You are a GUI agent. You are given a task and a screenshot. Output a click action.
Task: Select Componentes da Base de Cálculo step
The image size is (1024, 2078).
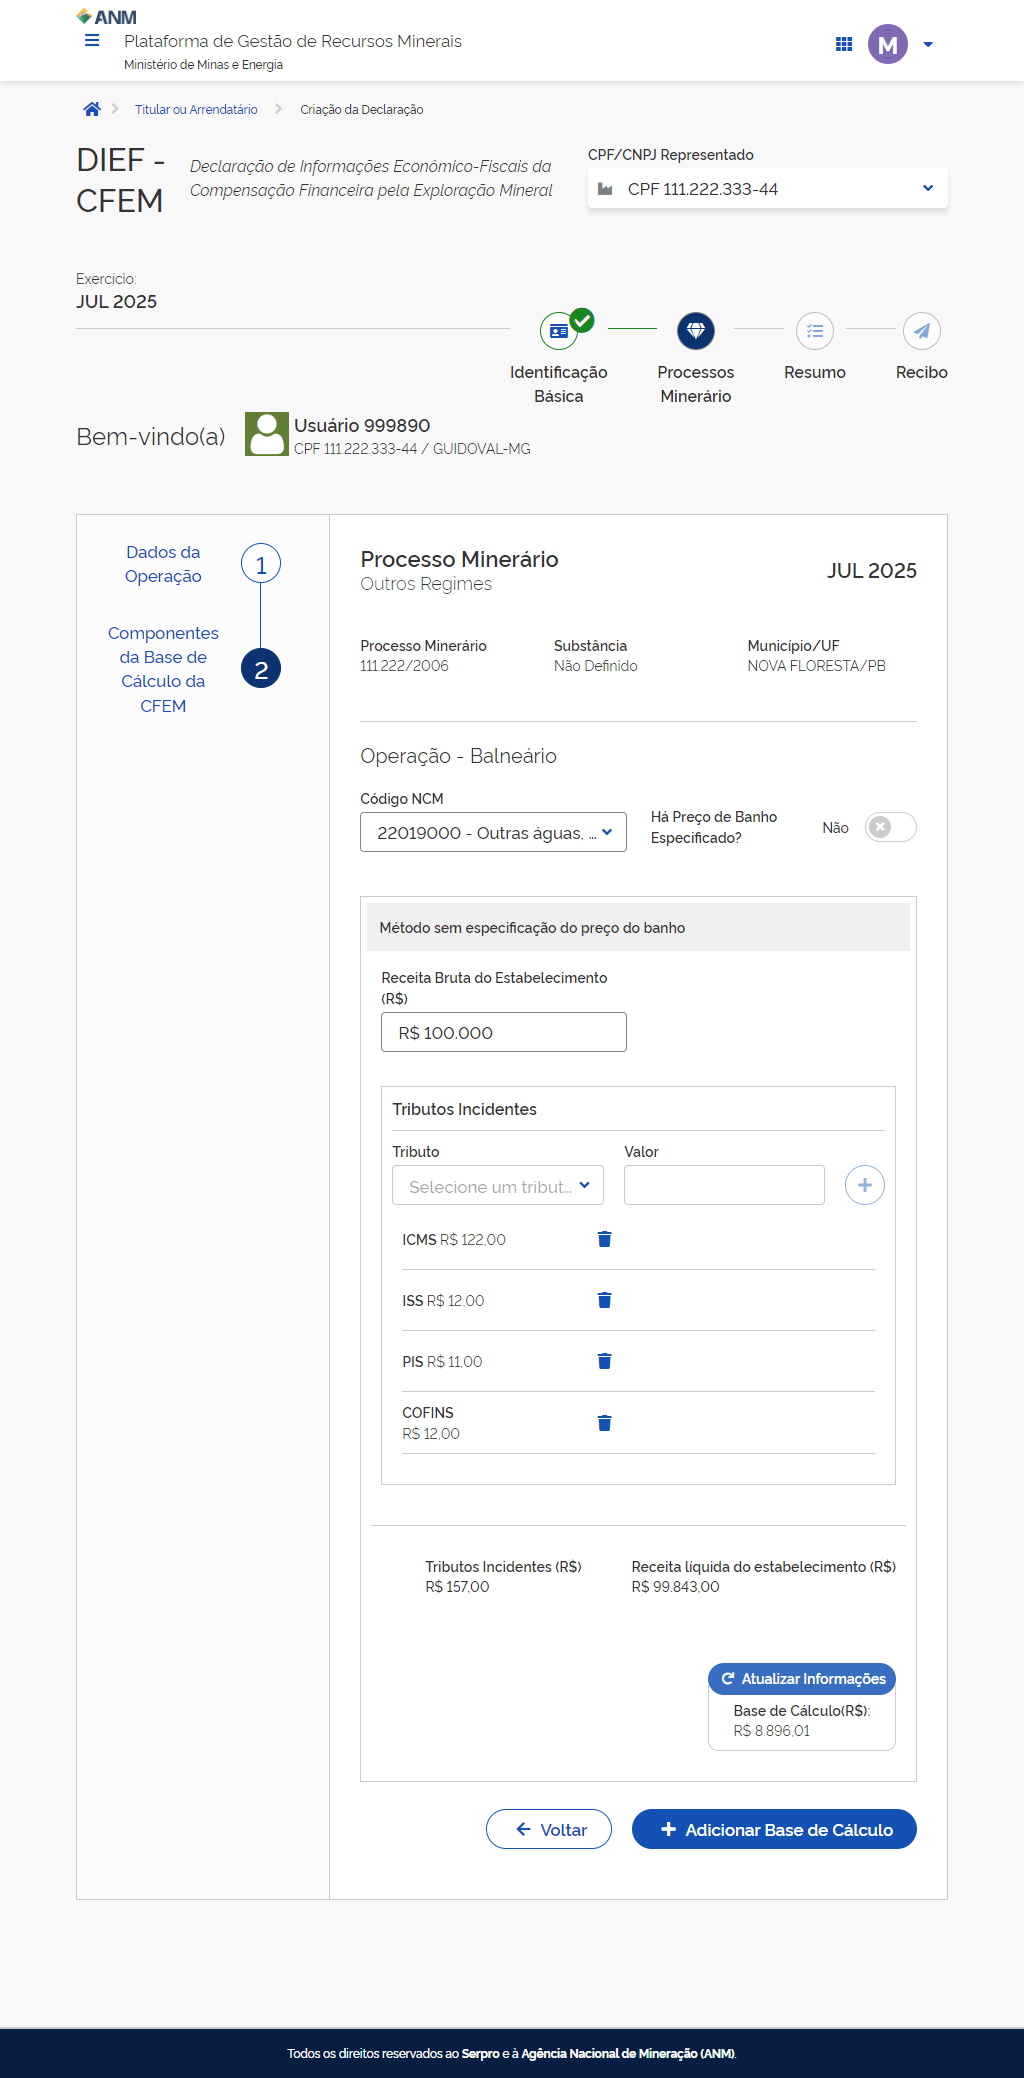pos(261,669)
